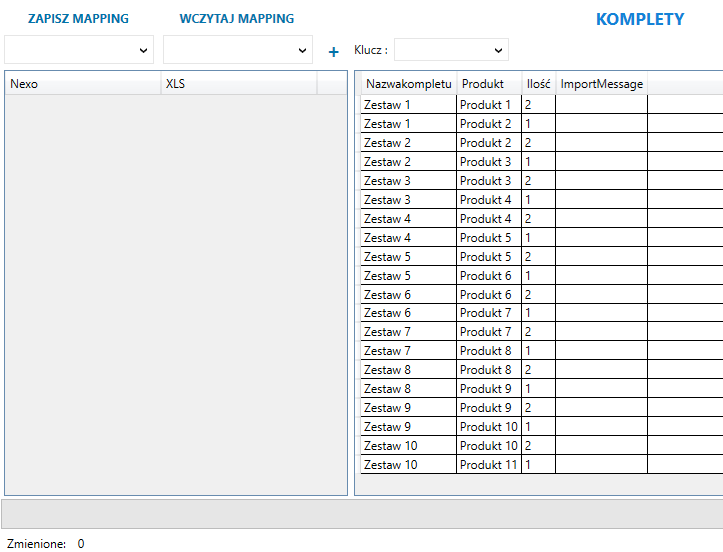
Task: Click the blue plus icon
Action: coord(334,51)
